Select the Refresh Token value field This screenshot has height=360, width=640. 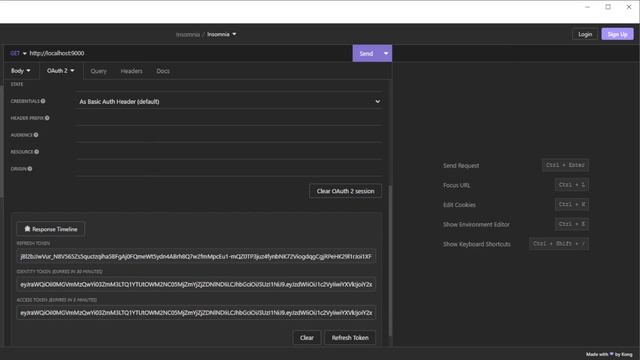[196, 256]
